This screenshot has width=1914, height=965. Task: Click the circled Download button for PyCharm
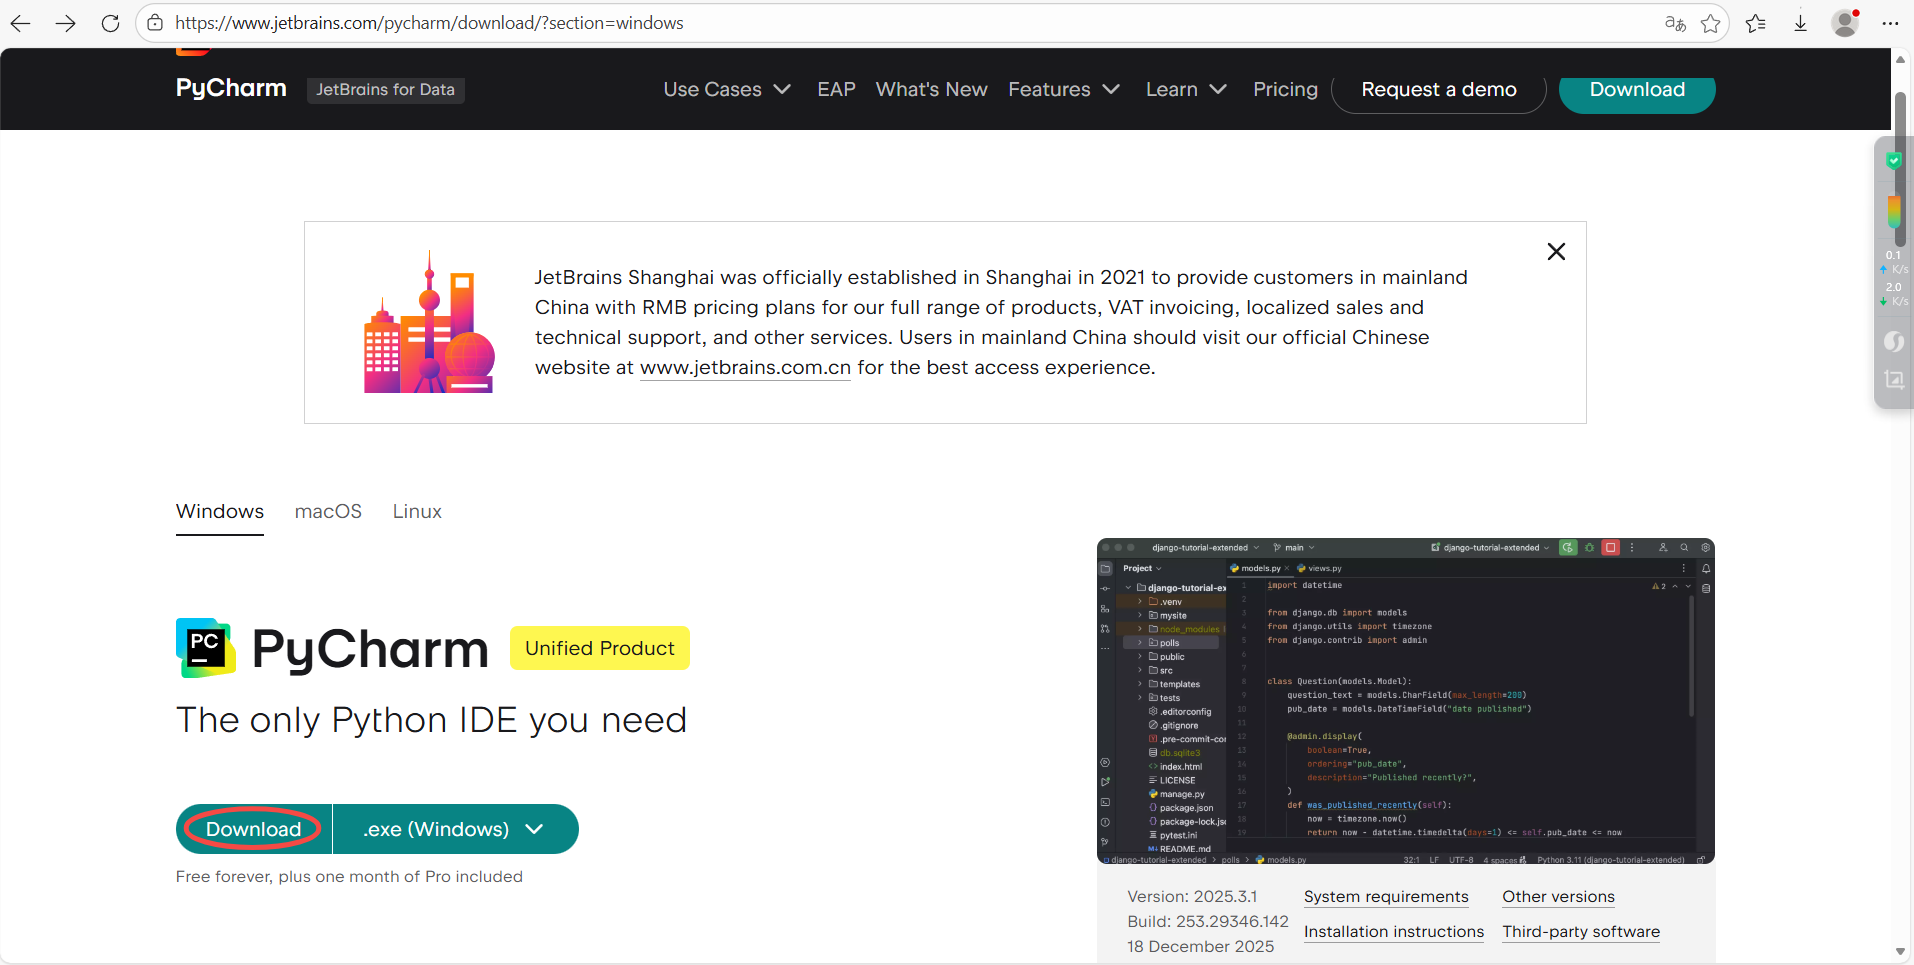pos(252,829)
